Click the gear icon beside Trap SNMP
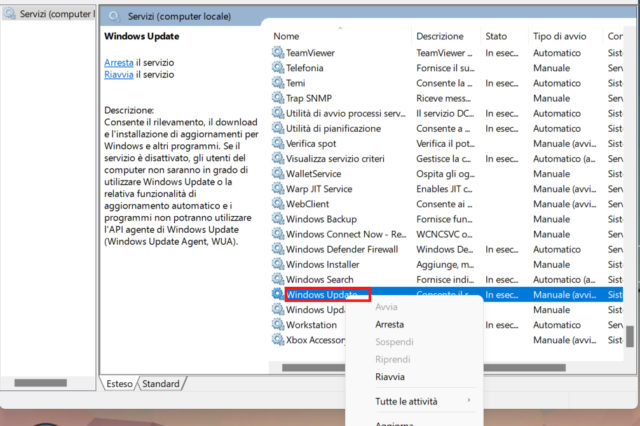The height and width of the screenshot is (426, 640). pyautogui.click(x=278, y=98)
